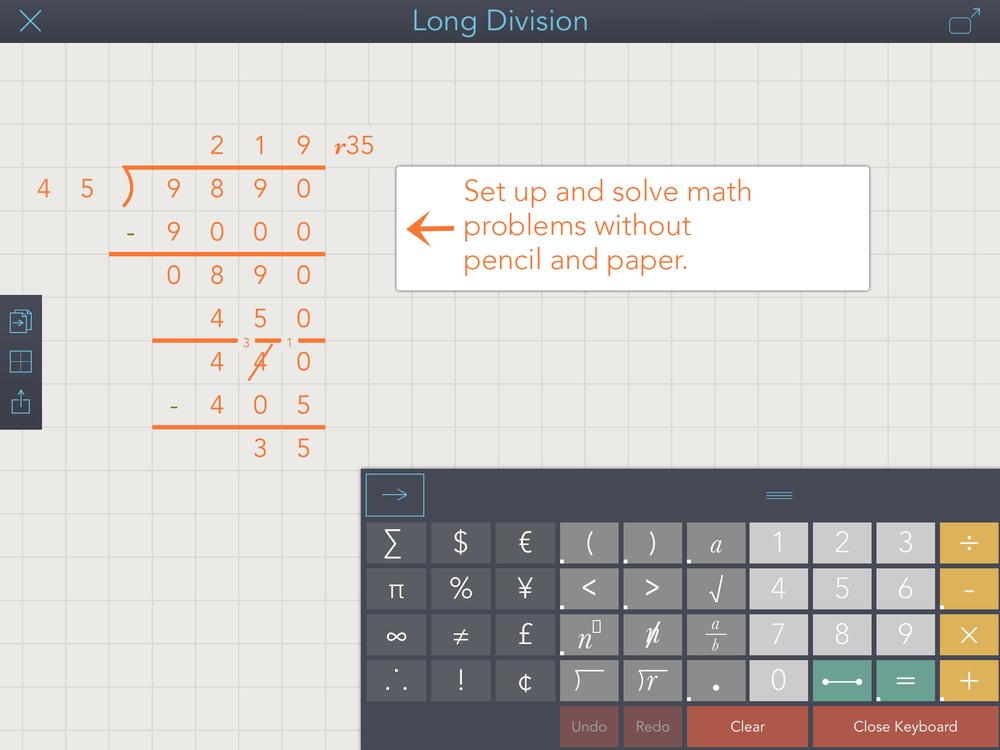Tap the infinity symbol key
Screen dimensions: 1000x750
(396, 635)
